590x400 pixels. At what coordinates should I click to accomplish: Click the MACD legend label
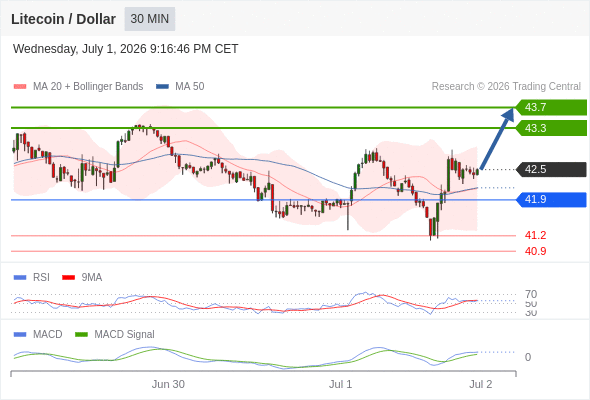(48, 335)
